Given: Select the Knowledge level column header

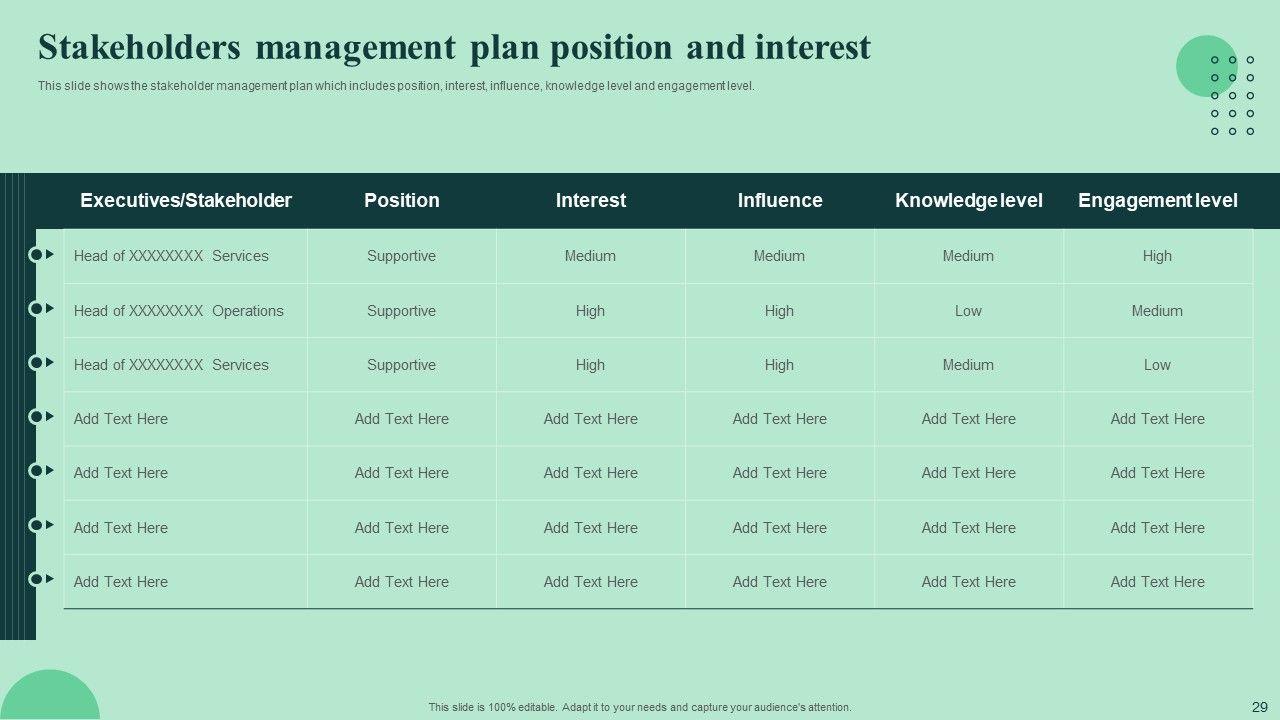Looking at the screenshot, I should point(968,201).
